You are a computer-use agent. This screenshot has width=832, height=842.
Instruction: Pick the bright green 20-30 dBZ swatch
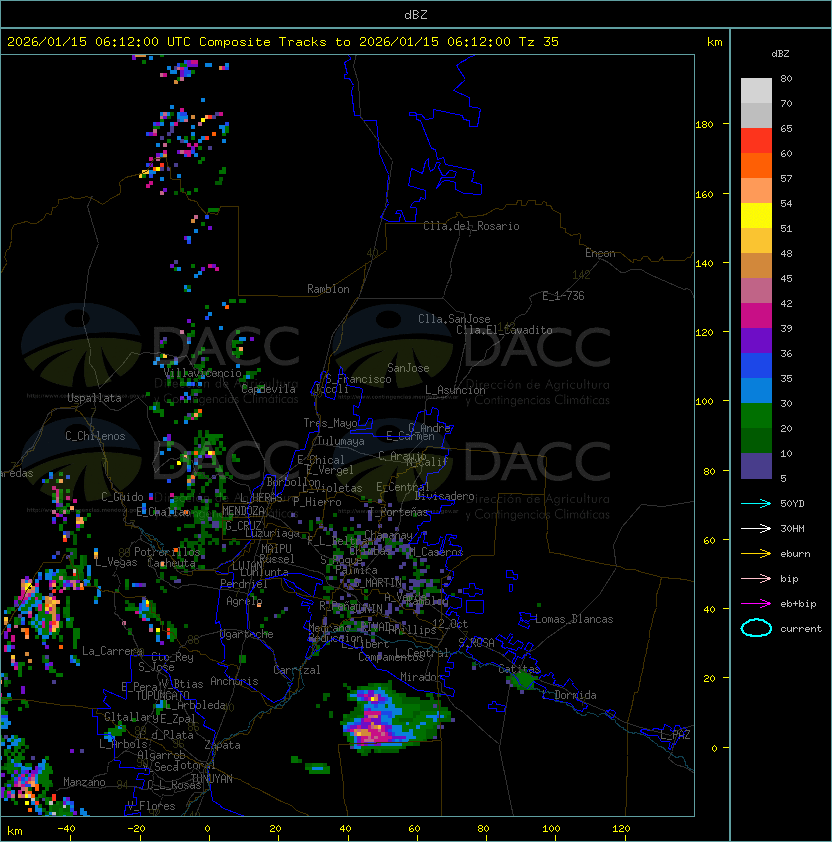pos(756,416)
